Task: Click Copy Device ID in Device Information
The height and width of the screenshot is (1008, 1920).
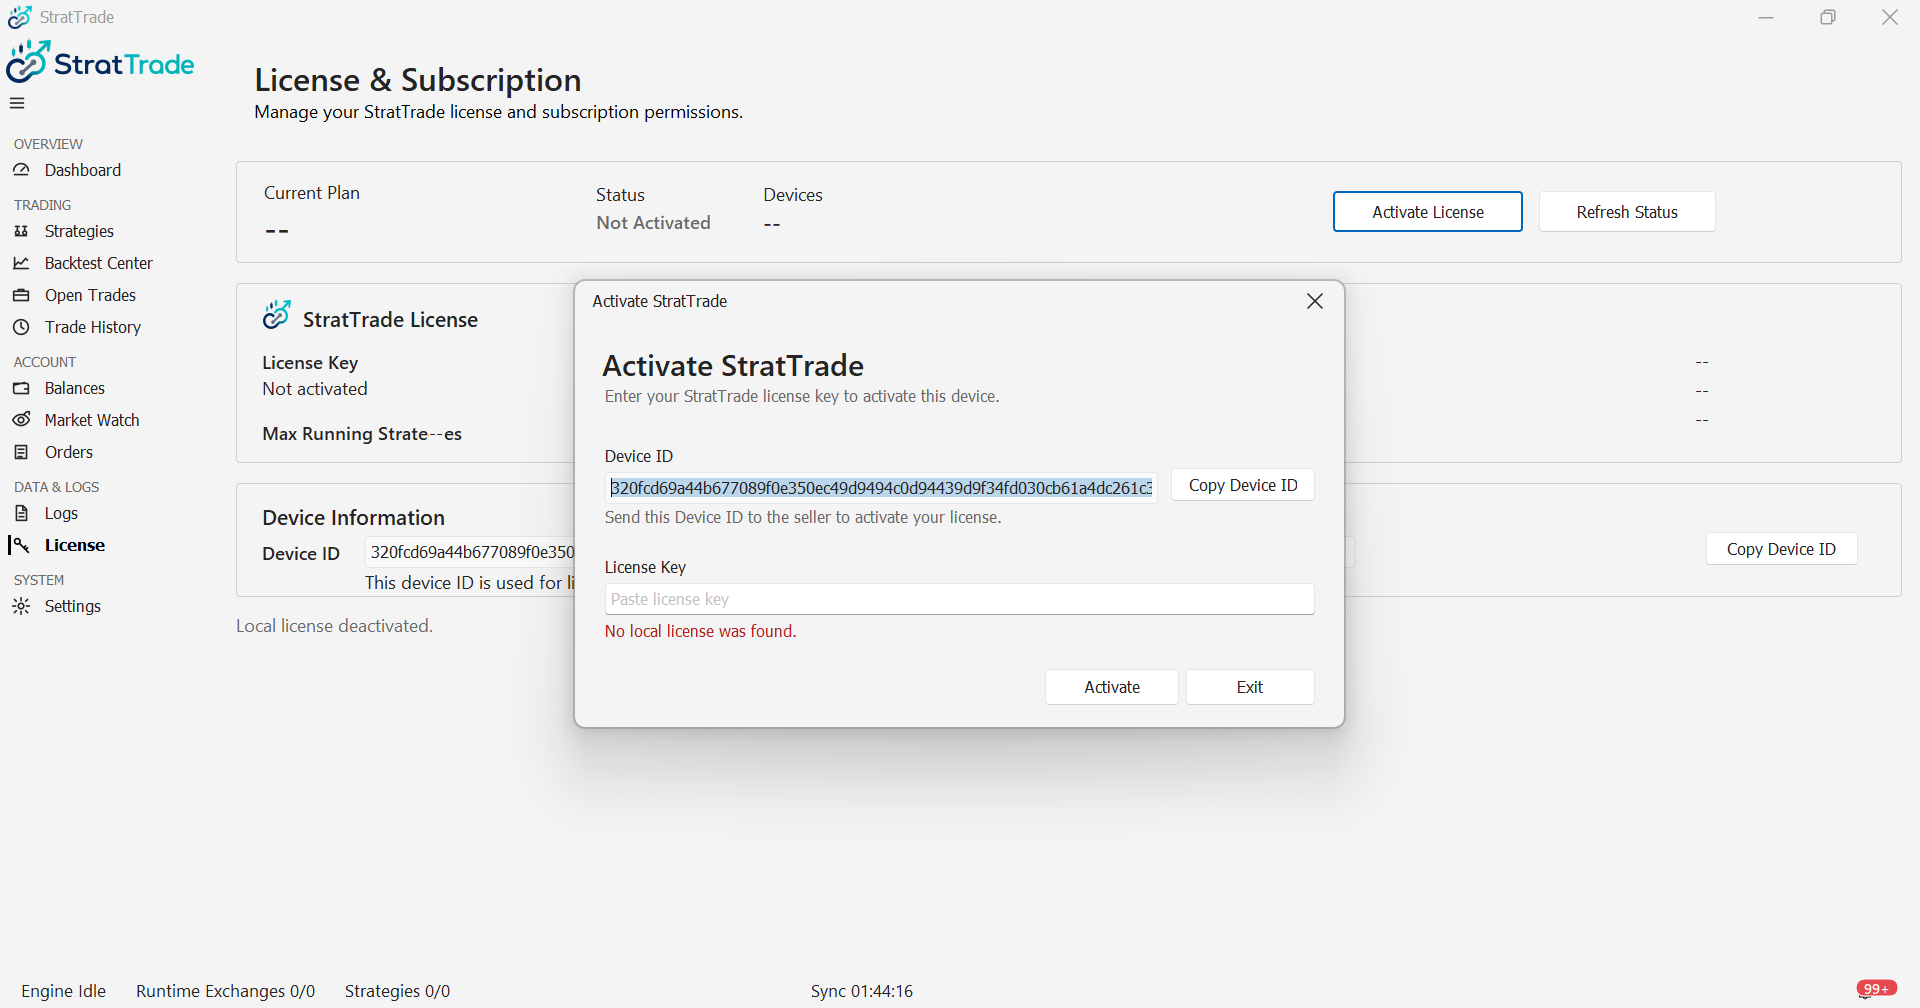Action: (x=1781, y=549)
